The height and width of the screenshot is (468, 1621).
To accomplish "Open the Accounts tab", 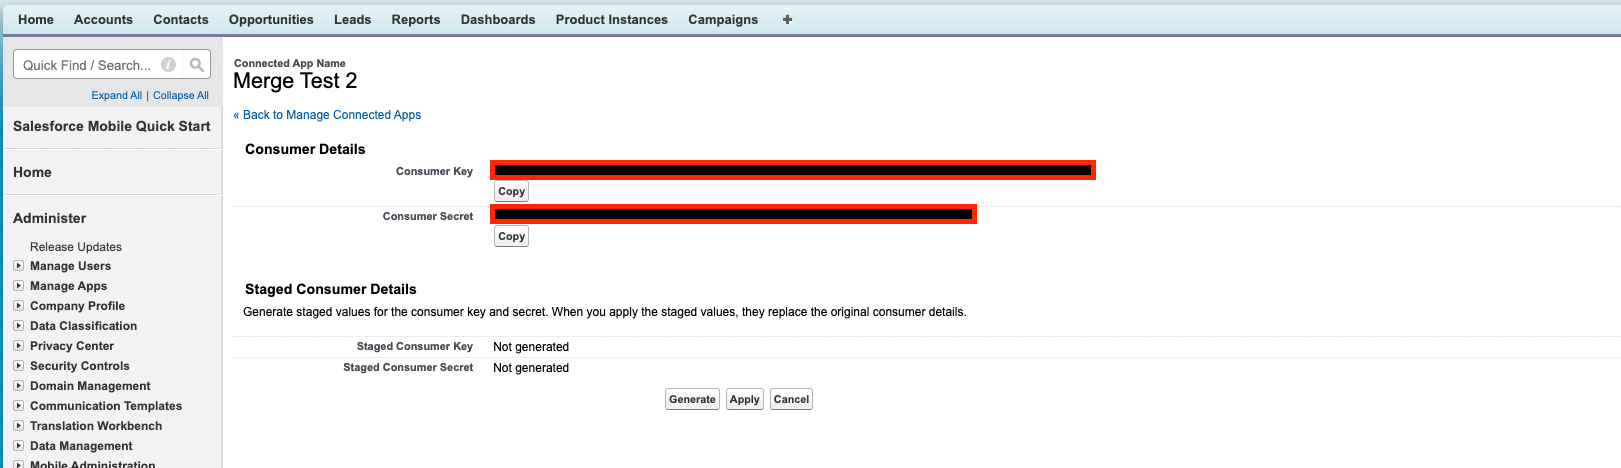I will click(x=103, y=19).
